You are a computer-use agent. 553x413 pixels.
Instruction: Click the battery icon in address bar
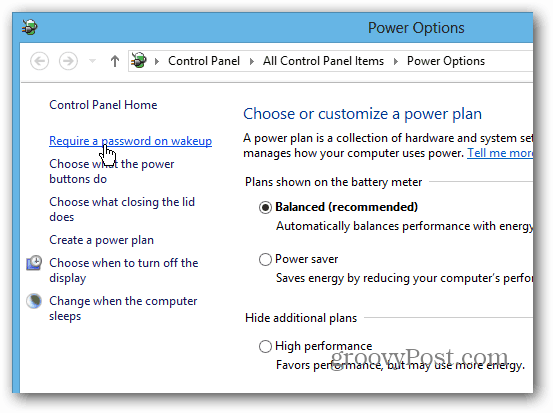tap(139, 61)
